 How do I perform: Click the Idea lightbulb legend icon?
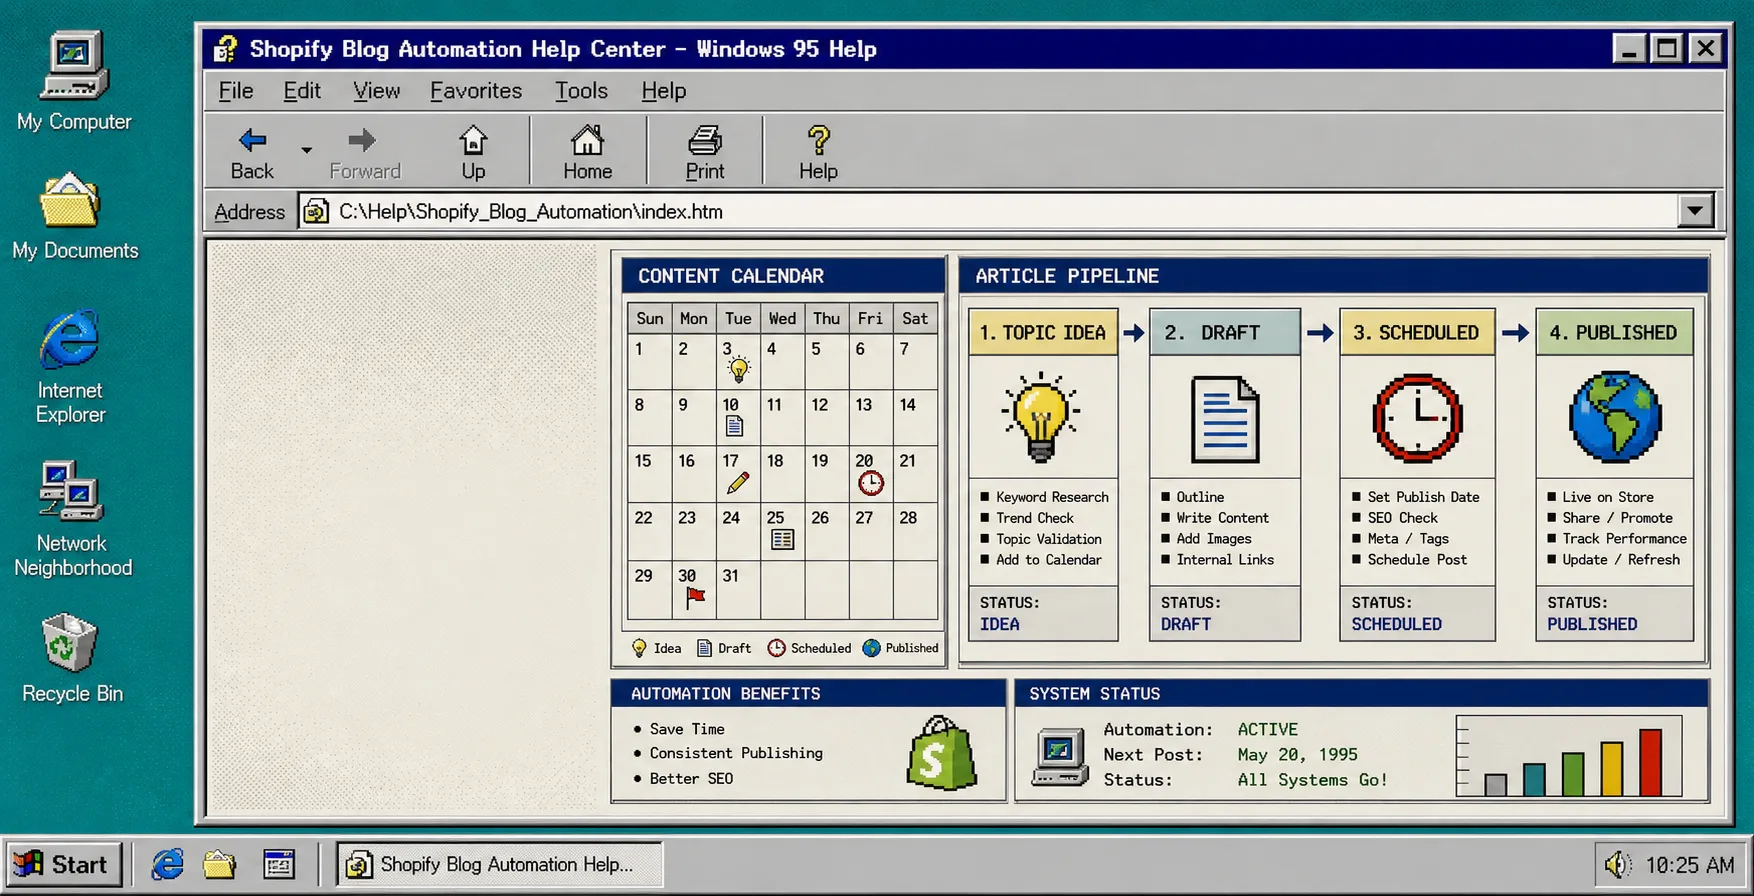639,648
